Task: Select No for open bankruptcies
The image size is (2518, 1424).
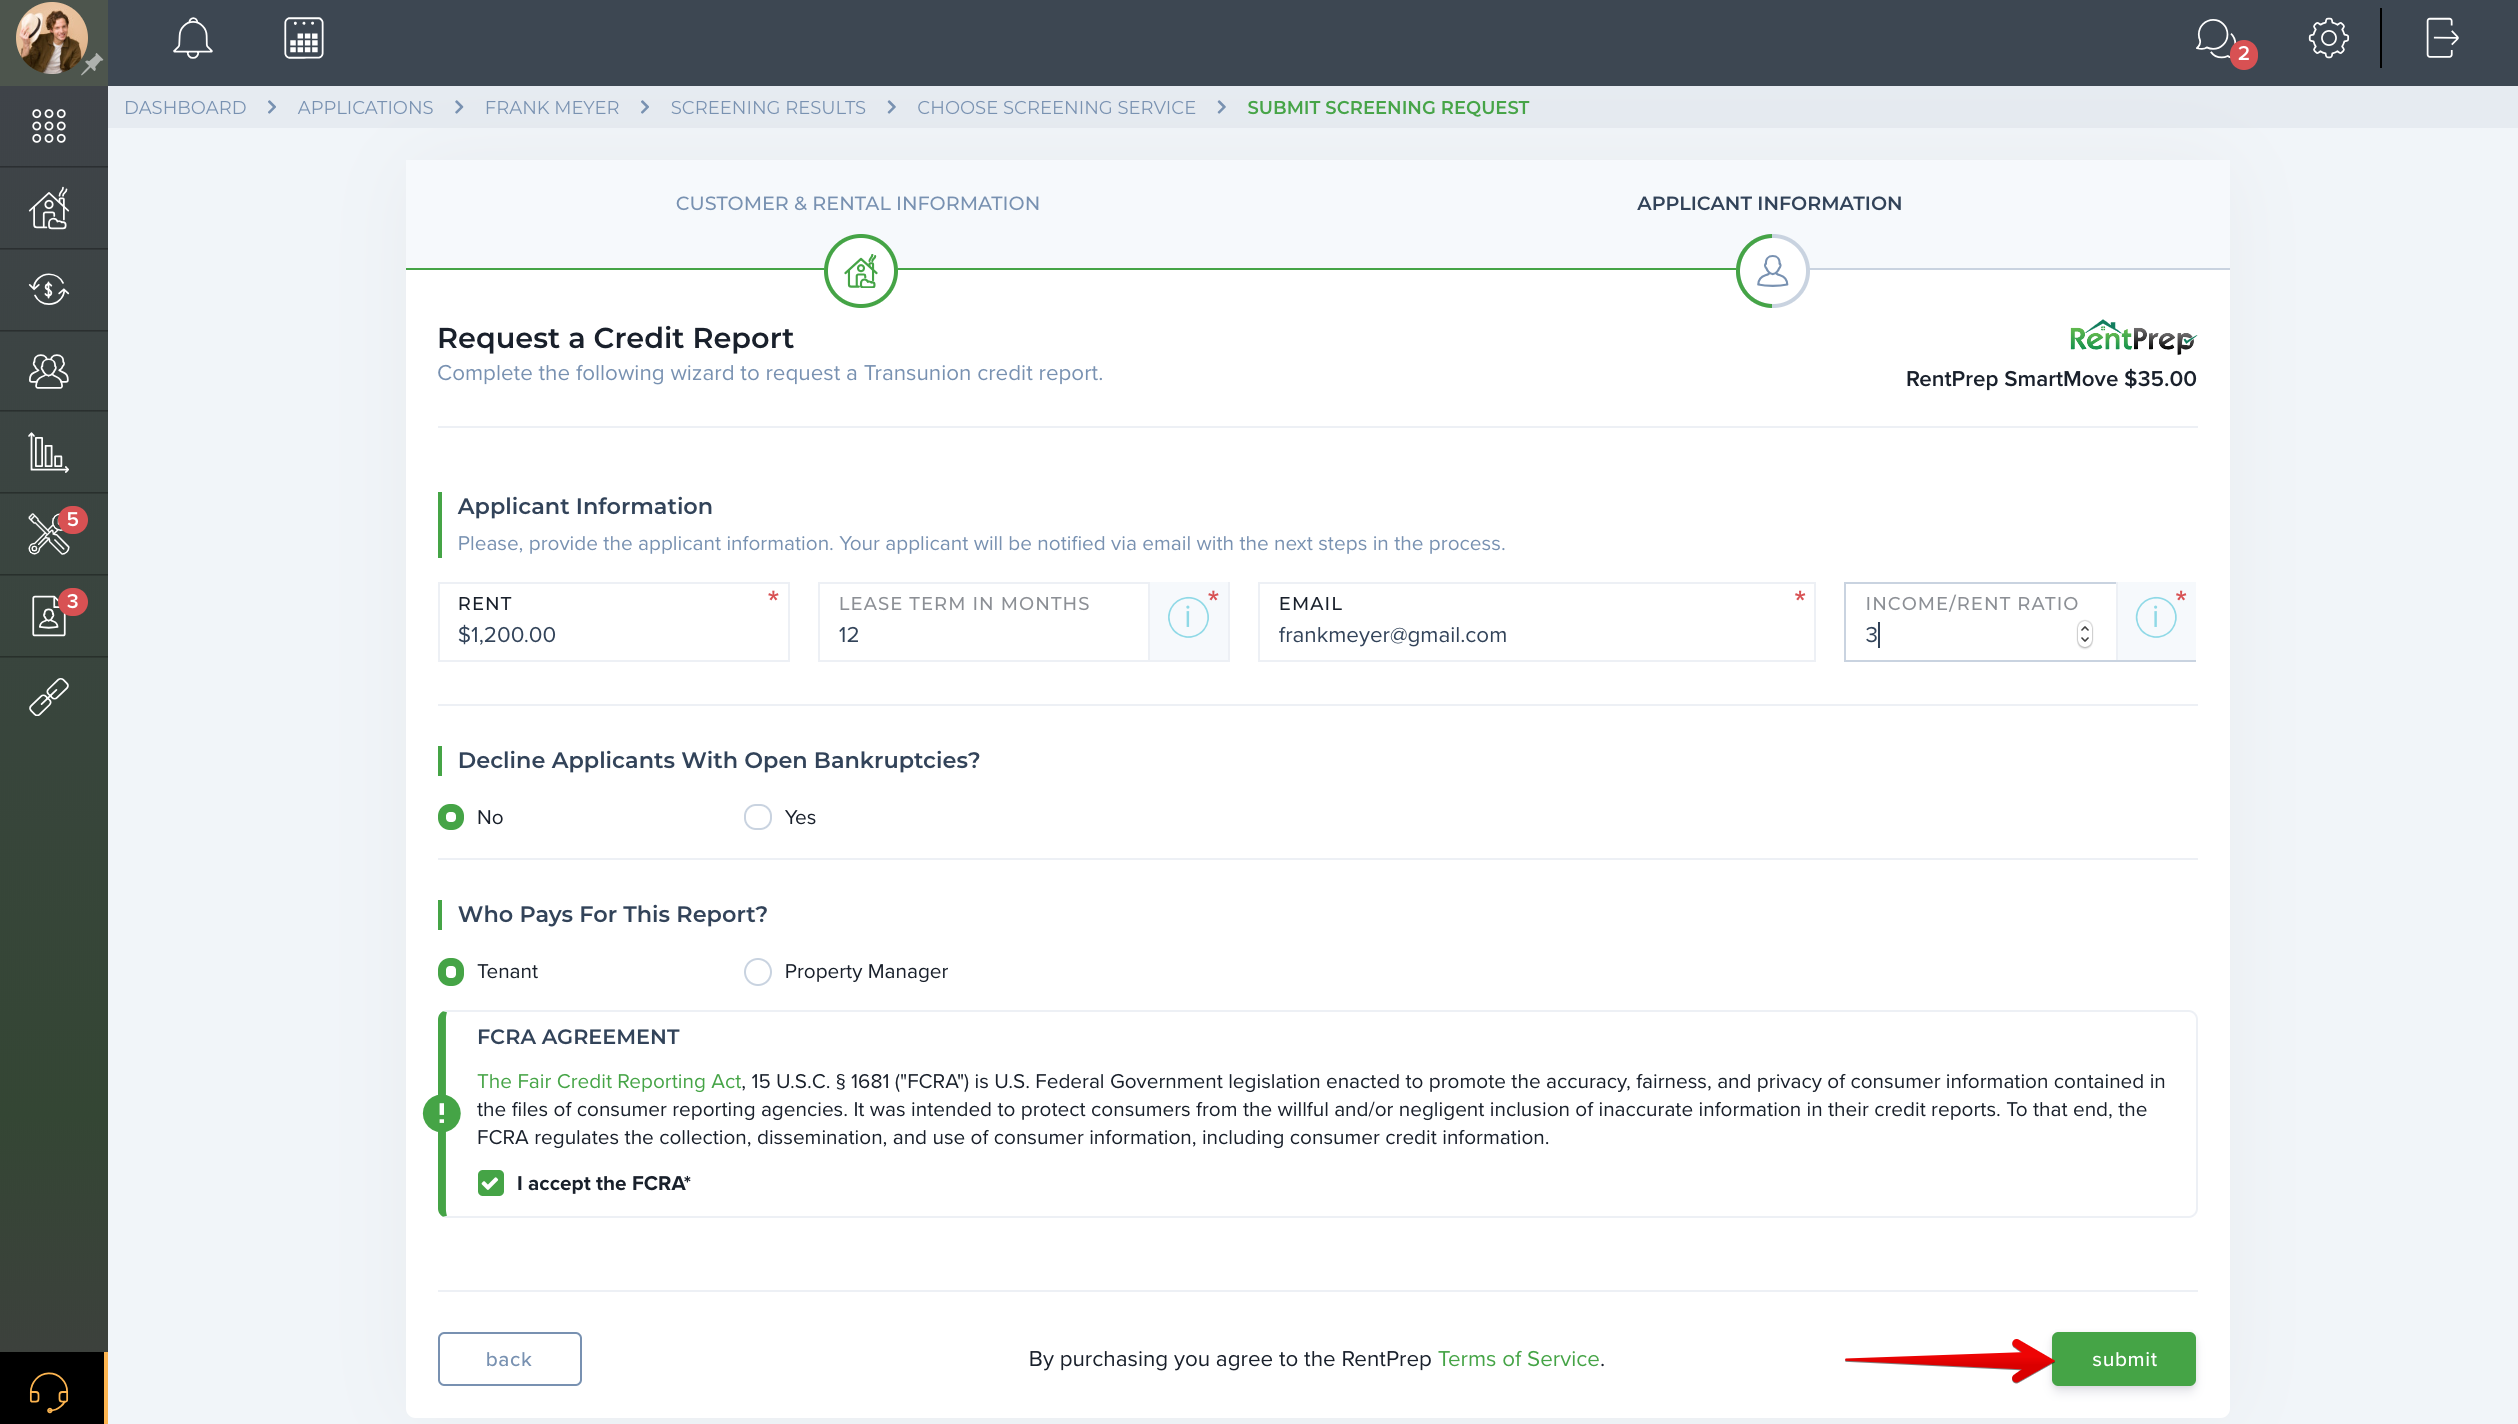Action: [x=451, y=817]
